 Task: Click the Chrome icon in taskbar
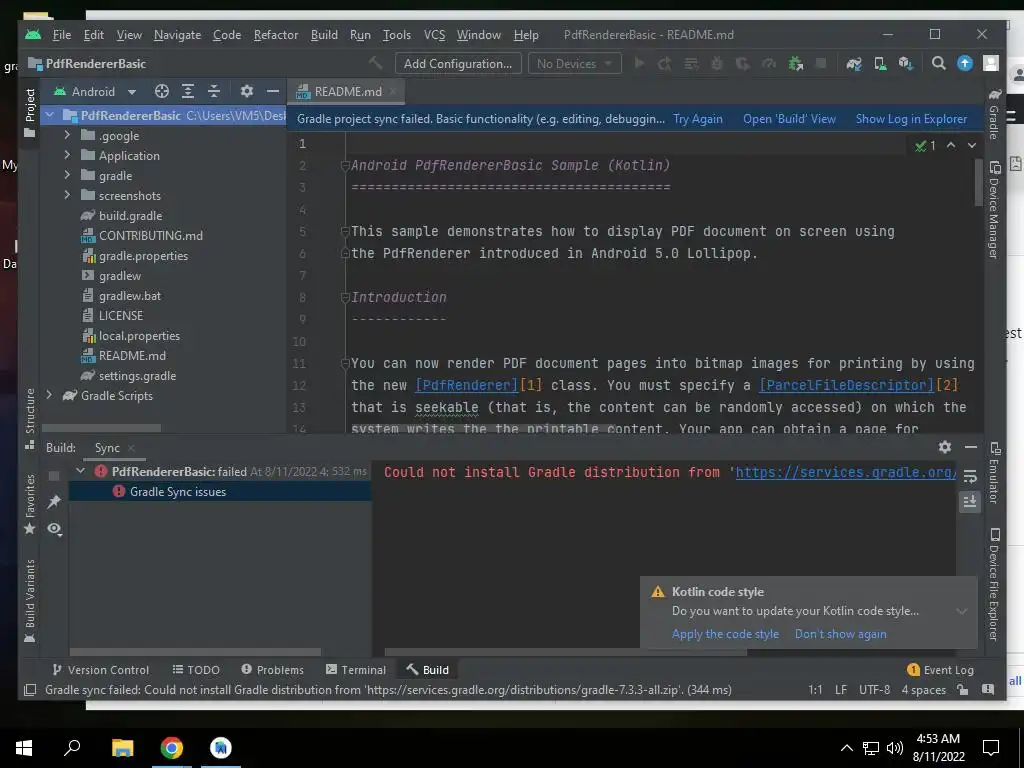coord(172,748)
